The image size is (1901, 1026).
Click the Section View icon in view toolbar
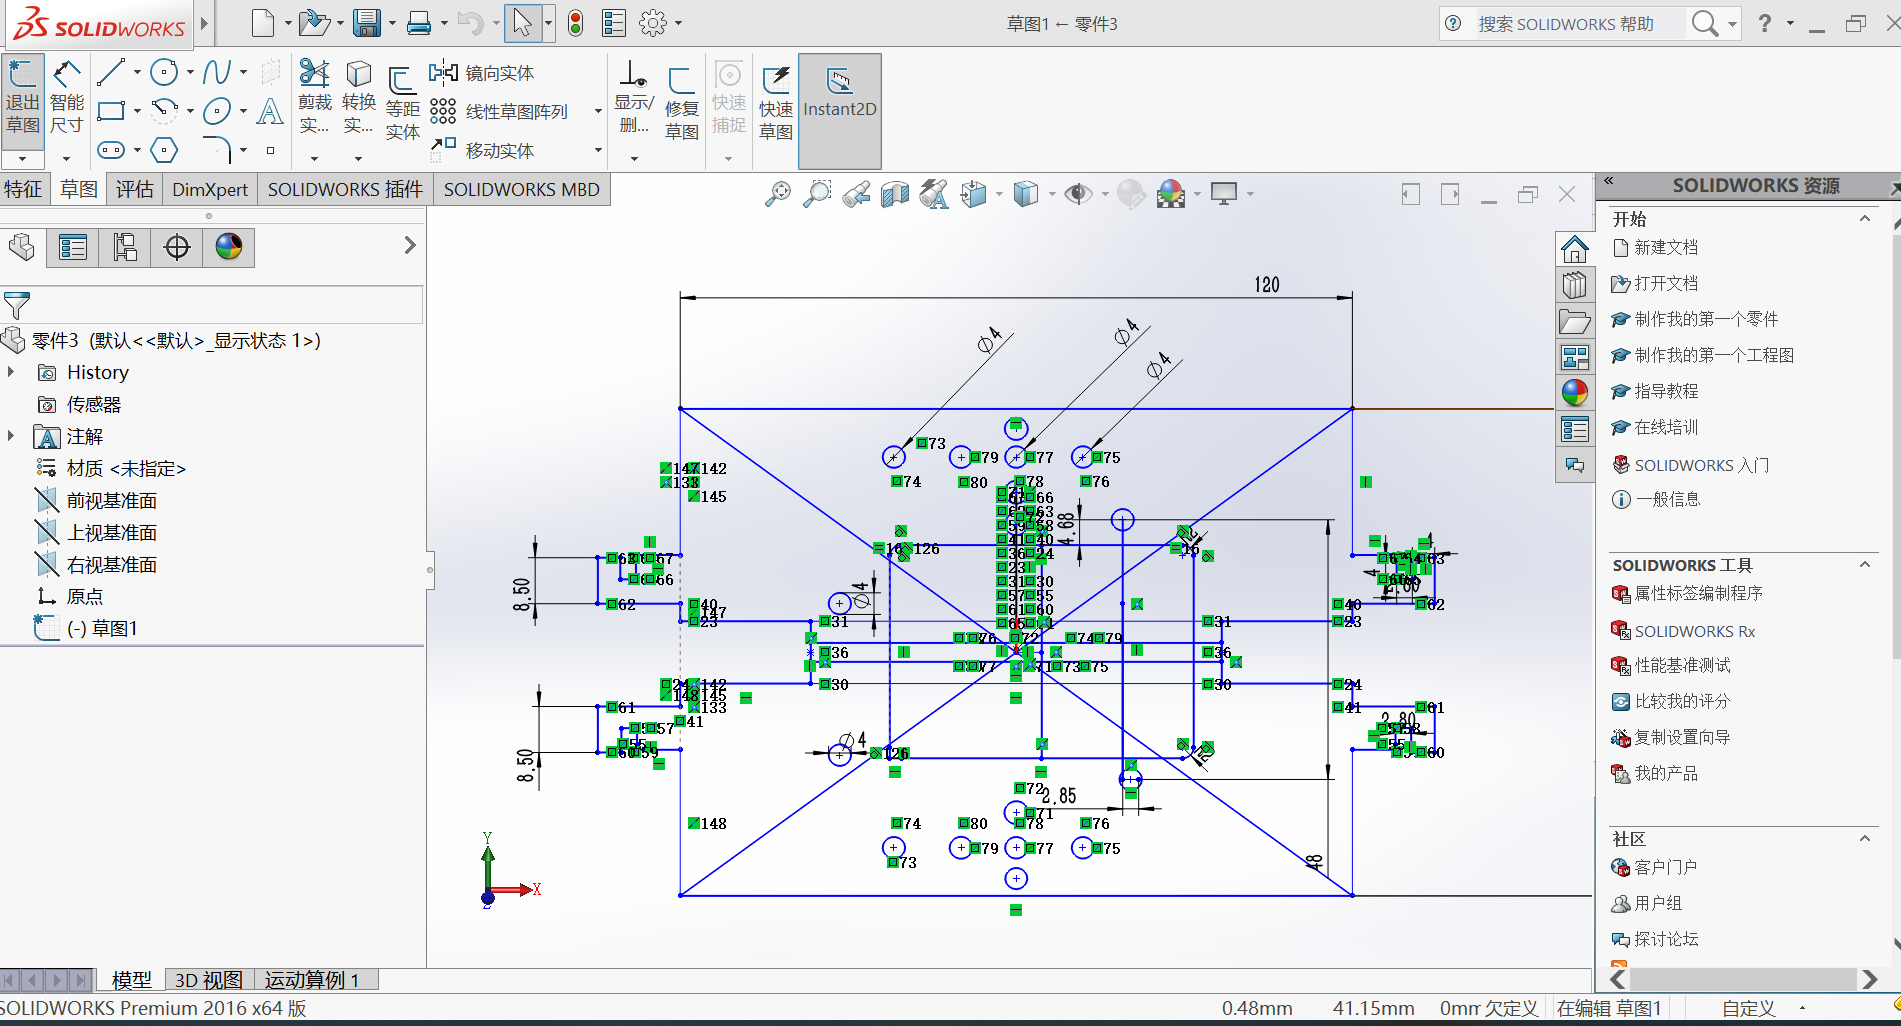(895, 194)
